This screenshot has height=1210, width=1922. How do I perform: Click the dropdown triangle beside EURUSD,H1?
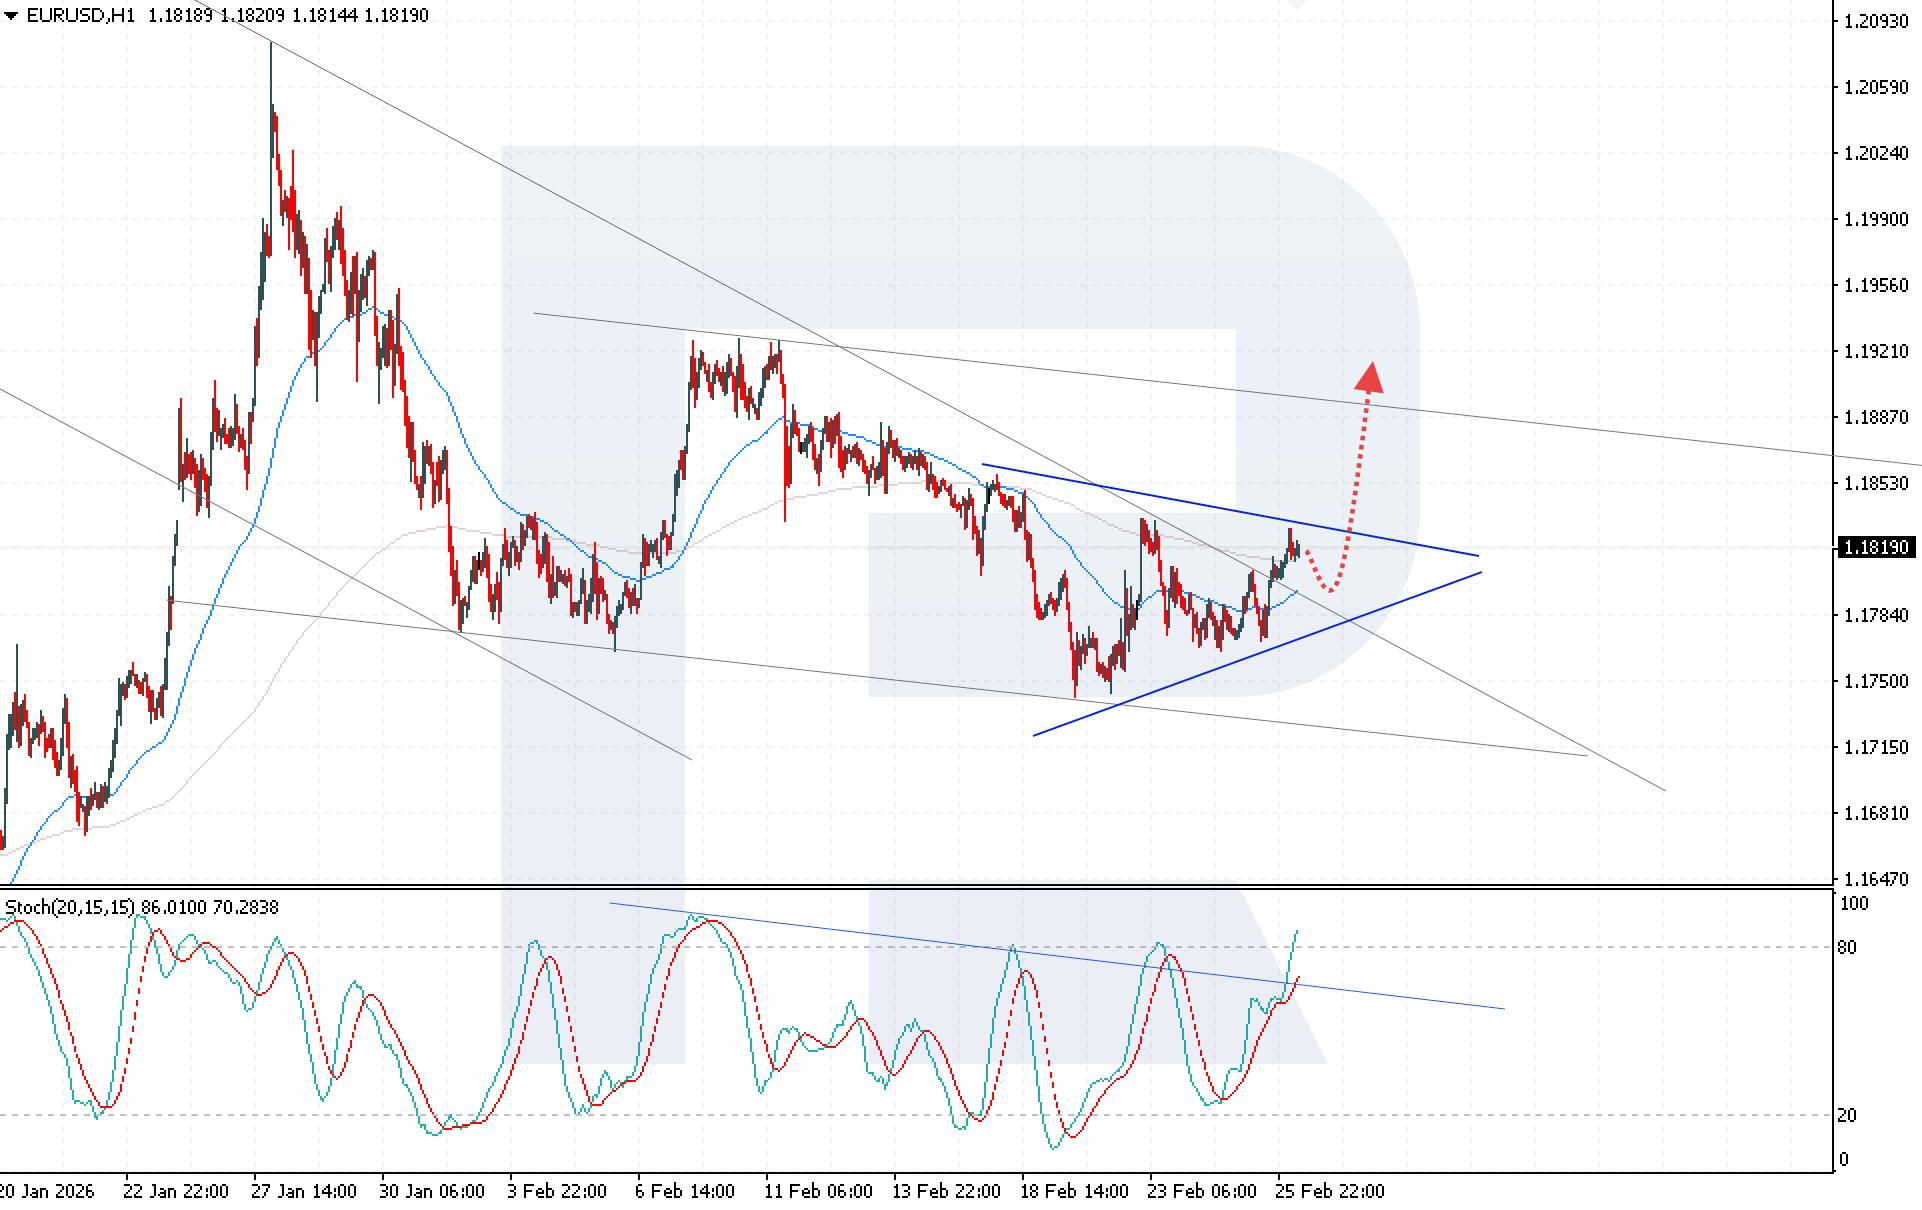click(x=11, y=16)
